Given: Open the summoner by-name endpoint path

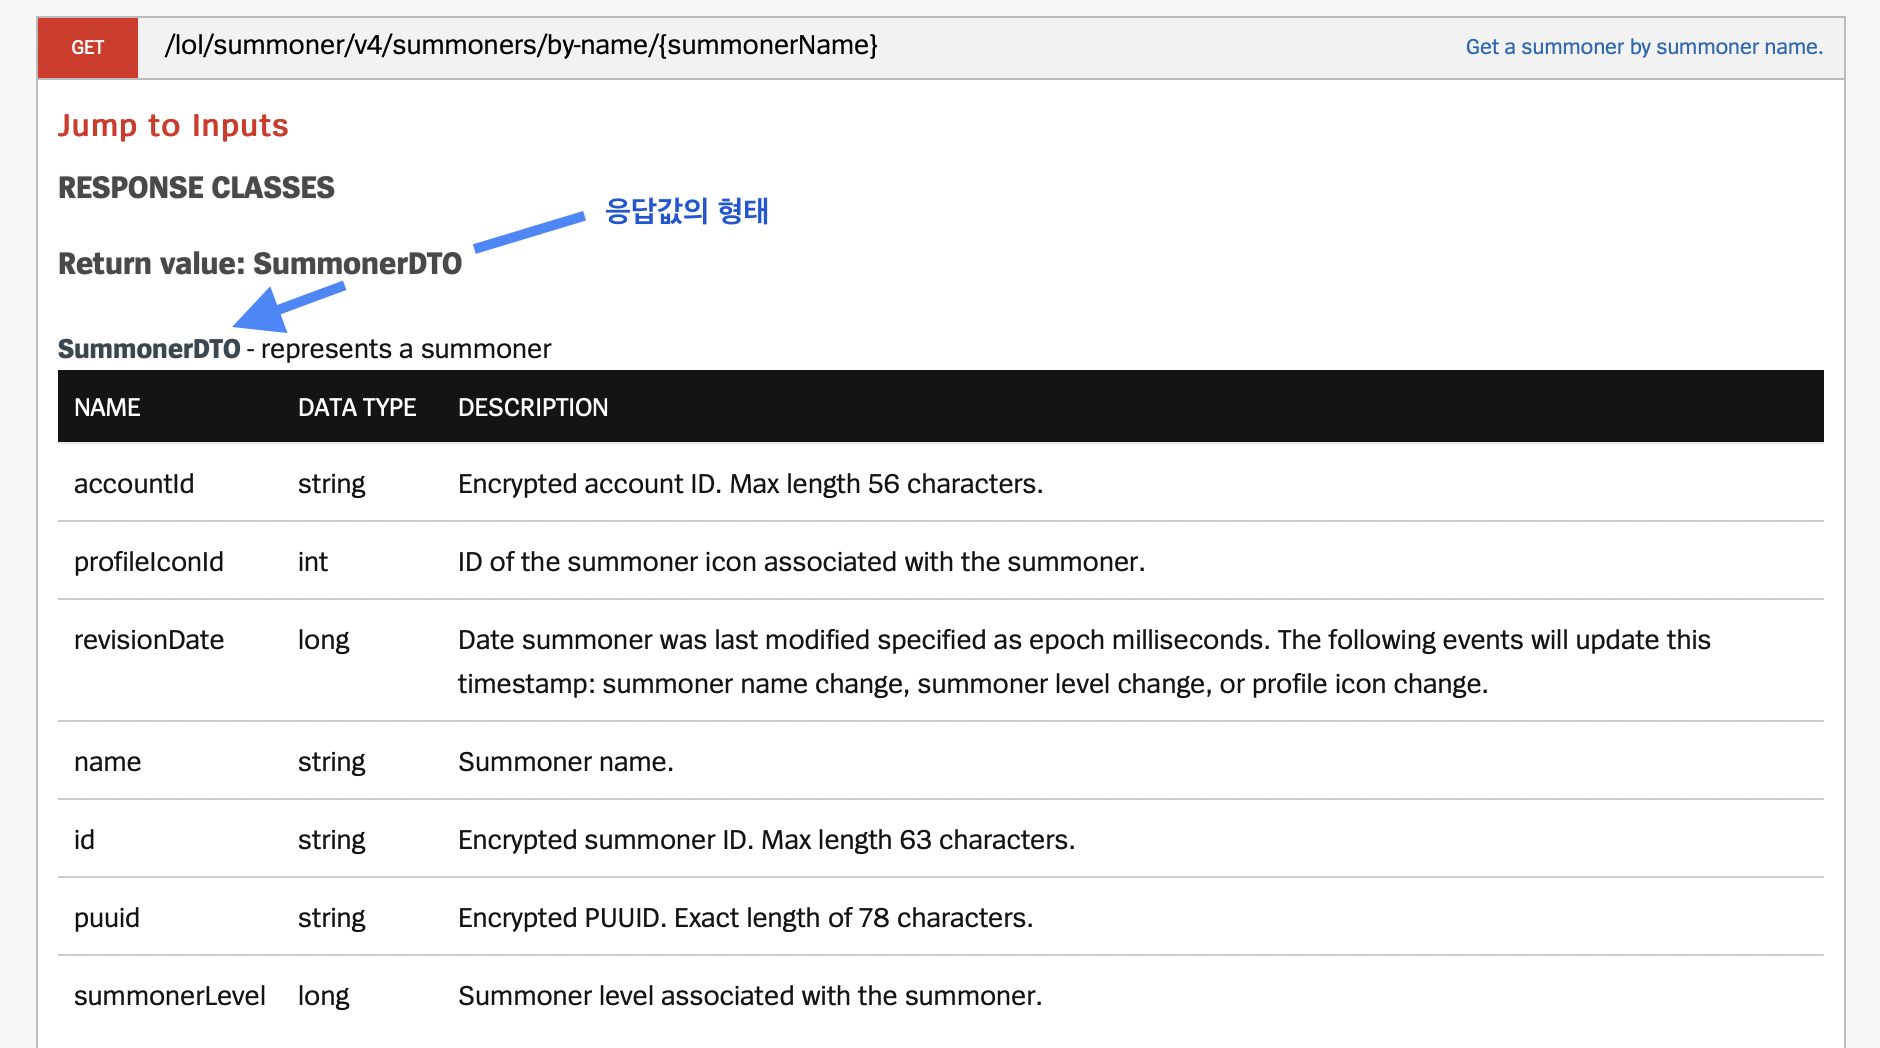Looking at the screenshot, I should (521, 45).
